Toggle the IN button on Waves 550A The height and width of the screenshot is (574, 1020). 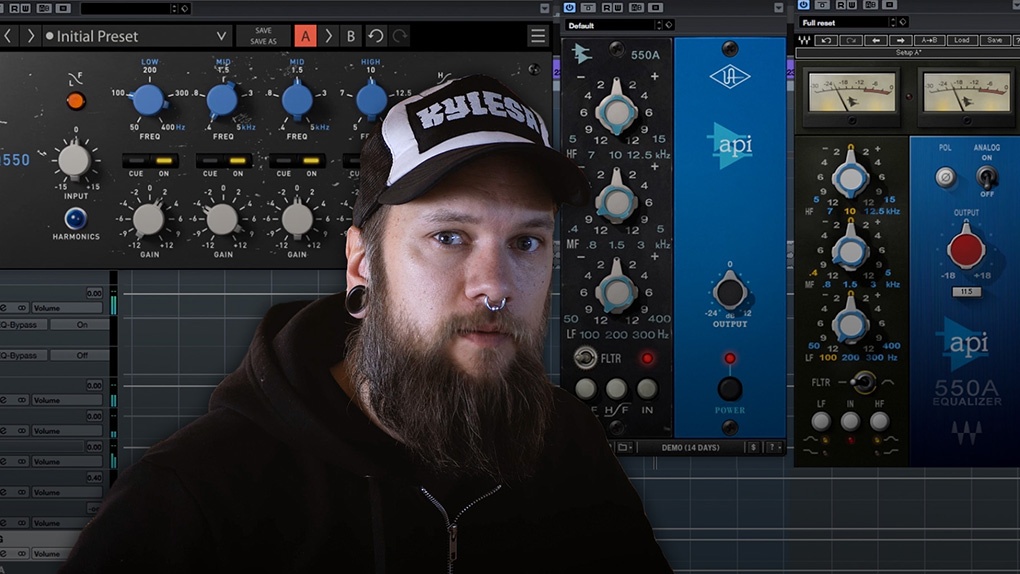[850, 422]
